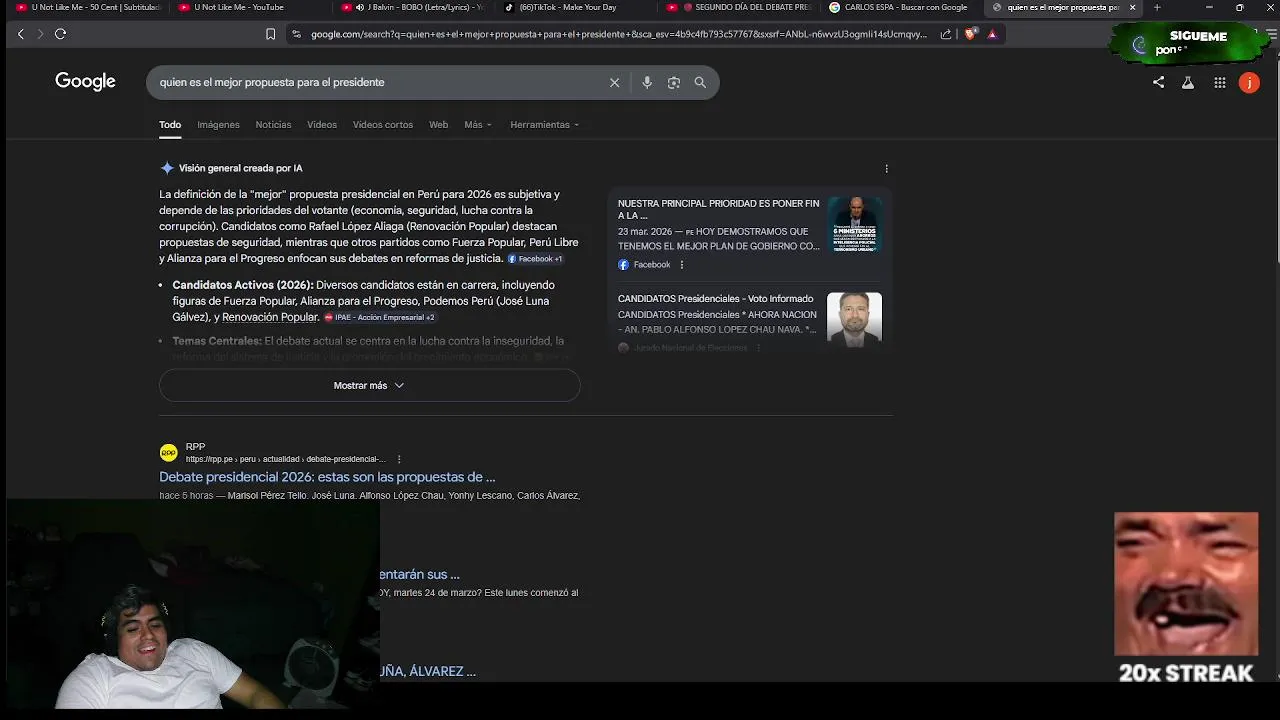The height and width of the screenshot is (720, 1280).
Task: Start voice search with the microphone icon
Action: pyautogui.click(x=647, y=83)
